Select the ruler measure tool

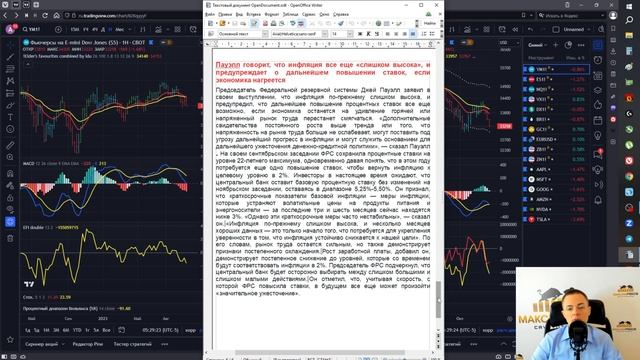10,145
